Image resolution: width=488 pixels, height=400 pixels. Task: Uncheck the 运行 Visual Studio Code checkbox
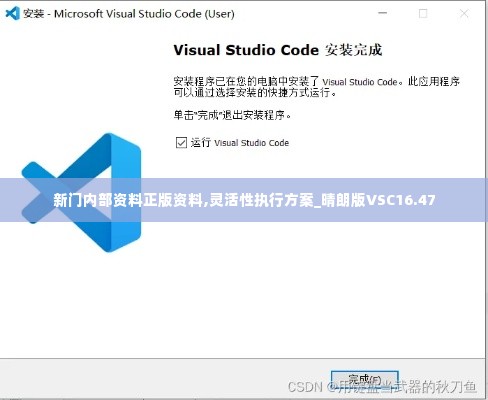(181, 143)
